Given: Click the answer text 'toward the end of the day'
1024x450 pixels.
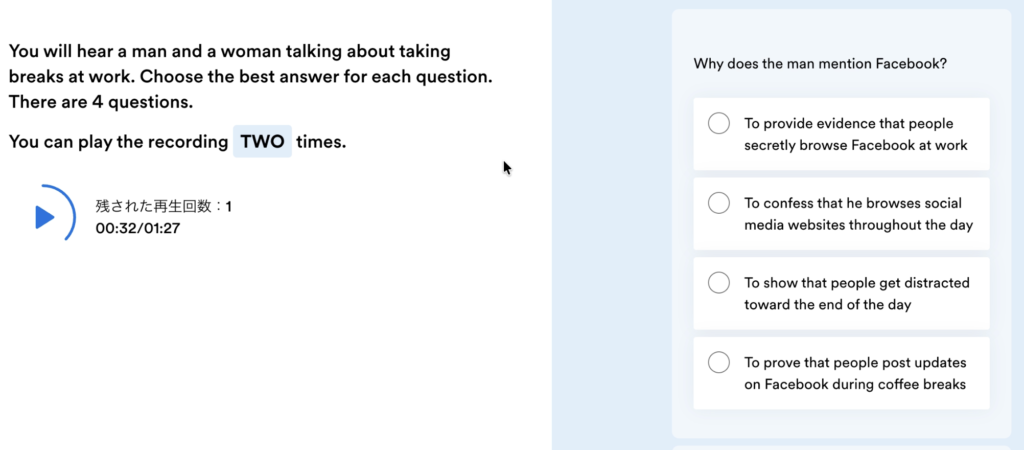Looking at the screenshot, I should click(x=827, y=305).
